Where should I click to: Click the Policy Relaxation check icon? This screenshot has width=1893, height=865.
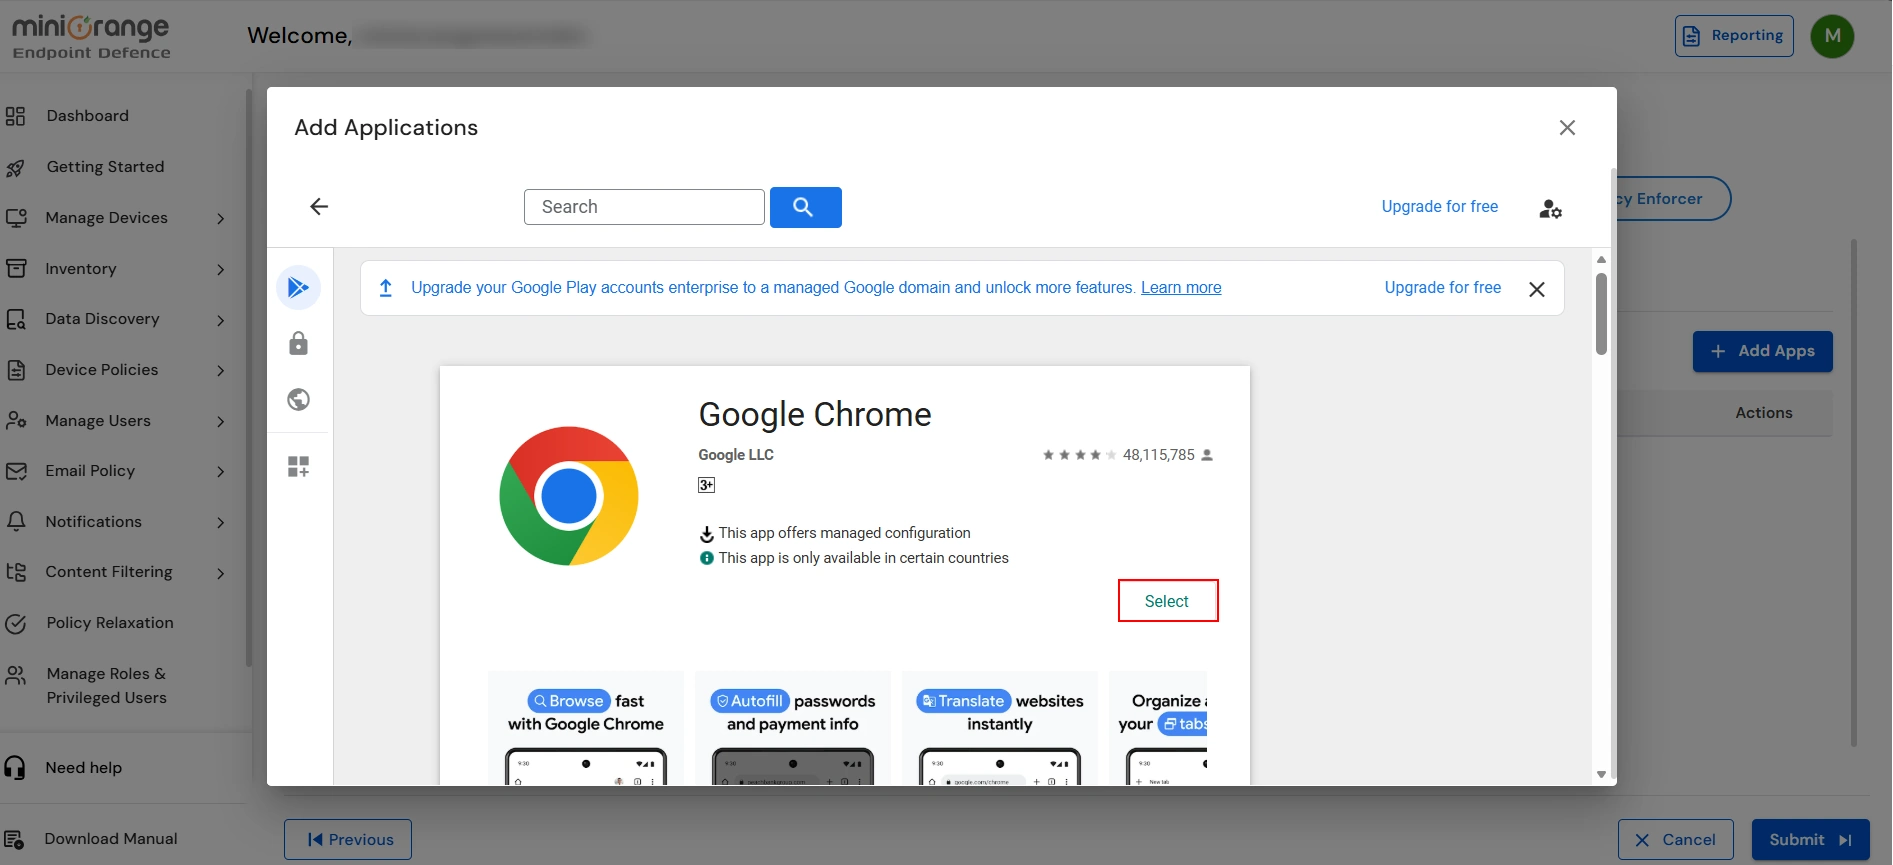tap(15, 624)
